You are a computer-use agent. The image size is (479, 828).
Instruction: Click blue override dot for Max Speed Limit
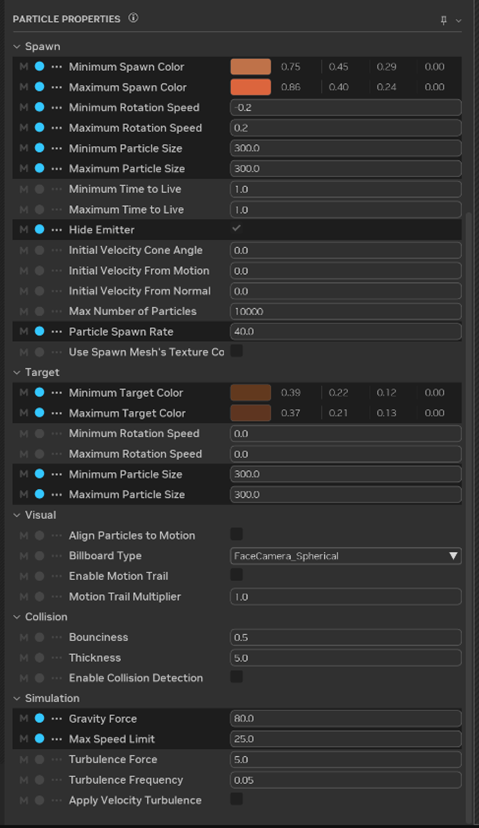tap(40, 739)
